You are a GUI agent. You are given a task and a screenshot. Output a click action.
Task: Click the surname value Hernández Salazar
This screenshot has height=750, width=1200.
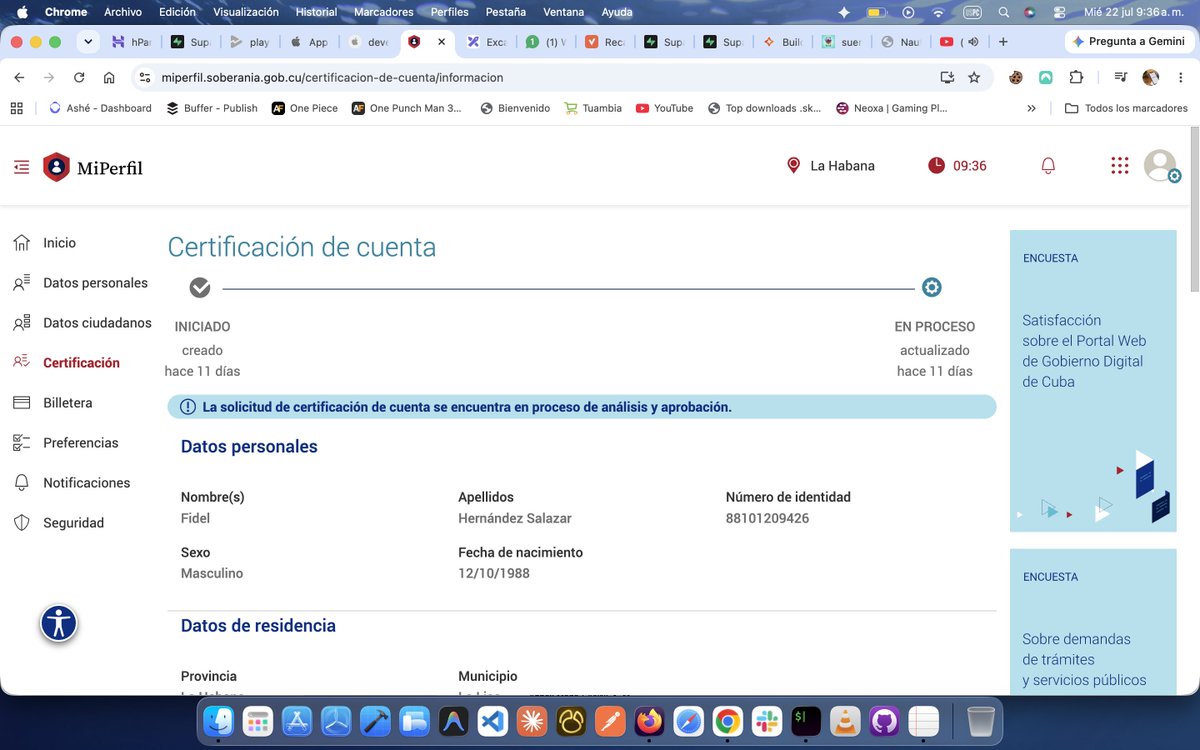tap(515, 518)
